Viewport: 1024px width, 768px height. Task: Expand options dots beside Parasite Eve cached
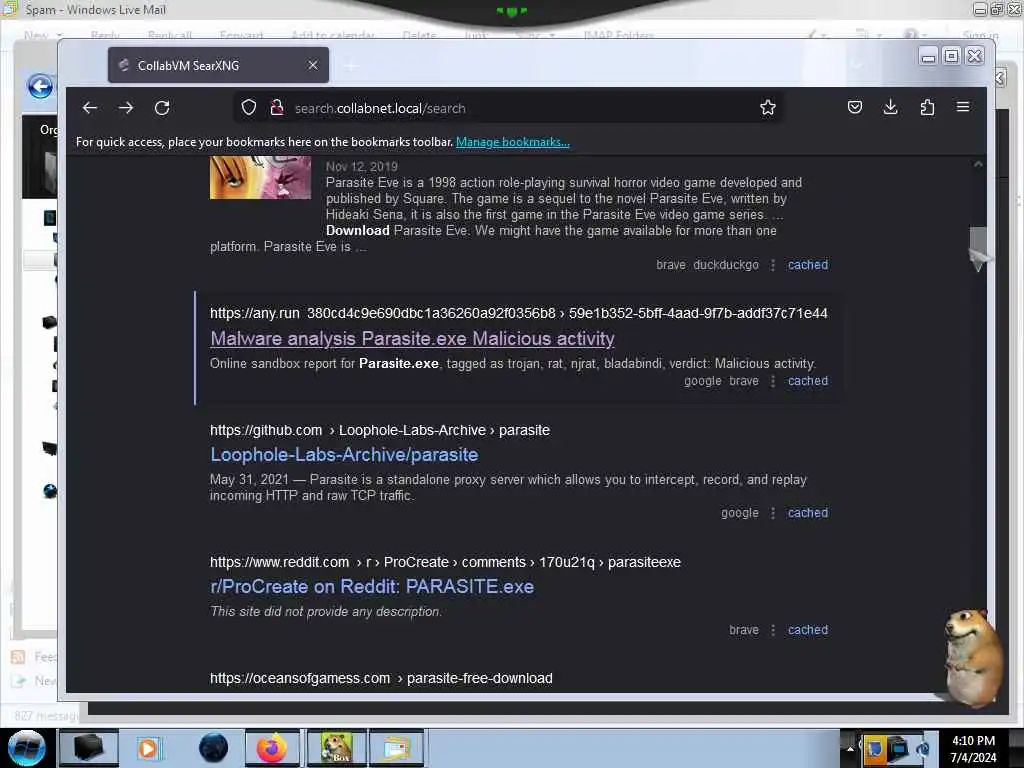773,265
